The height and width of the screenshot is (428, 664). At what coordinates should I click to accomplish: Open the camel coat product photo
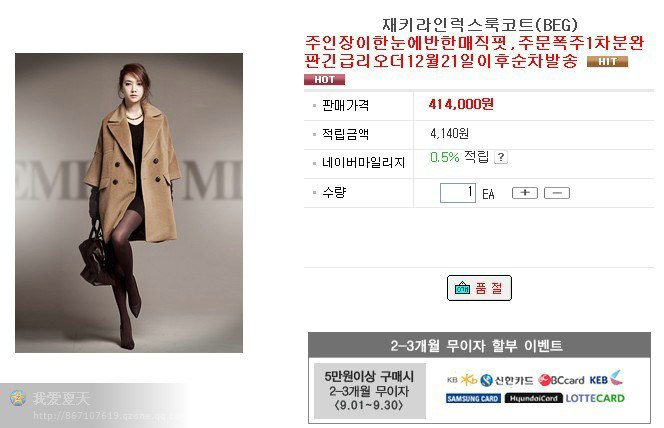[129, 203]
